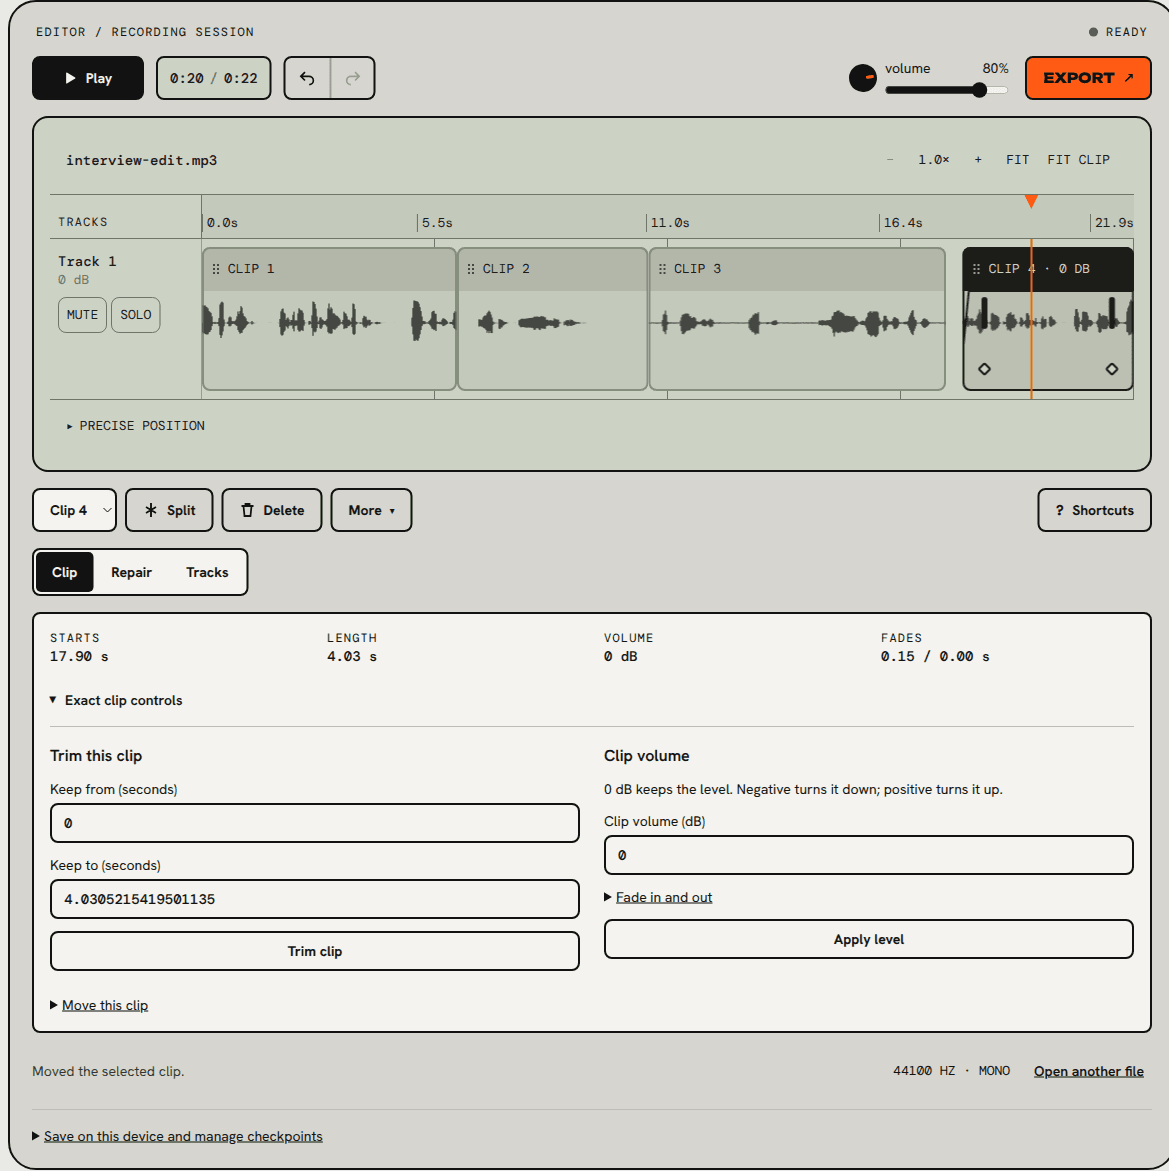
Task: Click the 0:20 / 0:22 time display
Action: [214, 78]
